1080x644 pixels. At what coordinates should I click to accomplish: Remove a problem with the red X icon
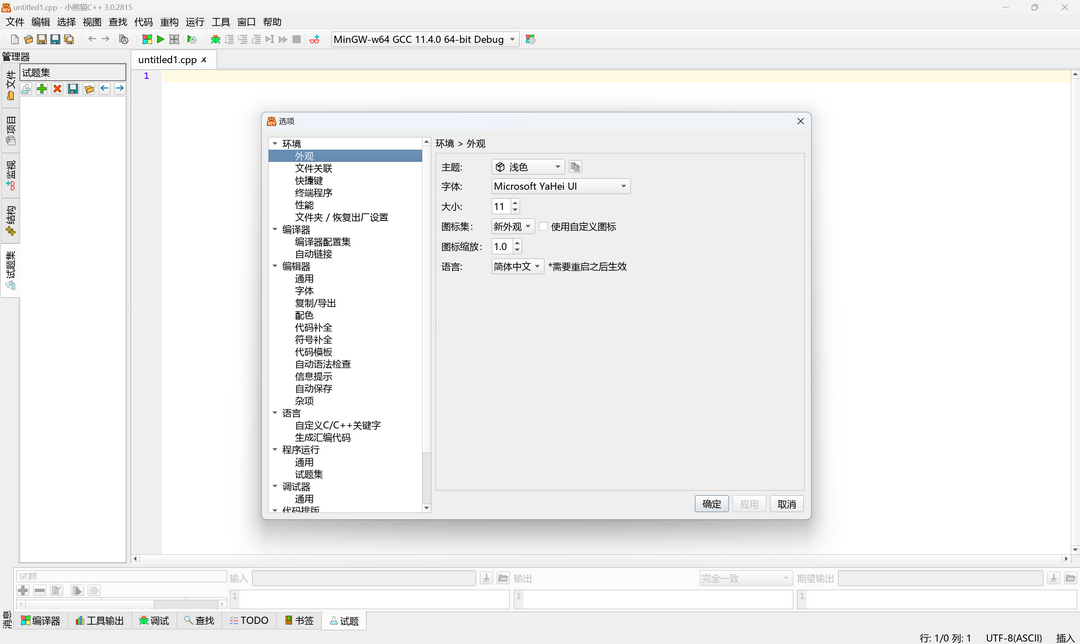[56, 88]
